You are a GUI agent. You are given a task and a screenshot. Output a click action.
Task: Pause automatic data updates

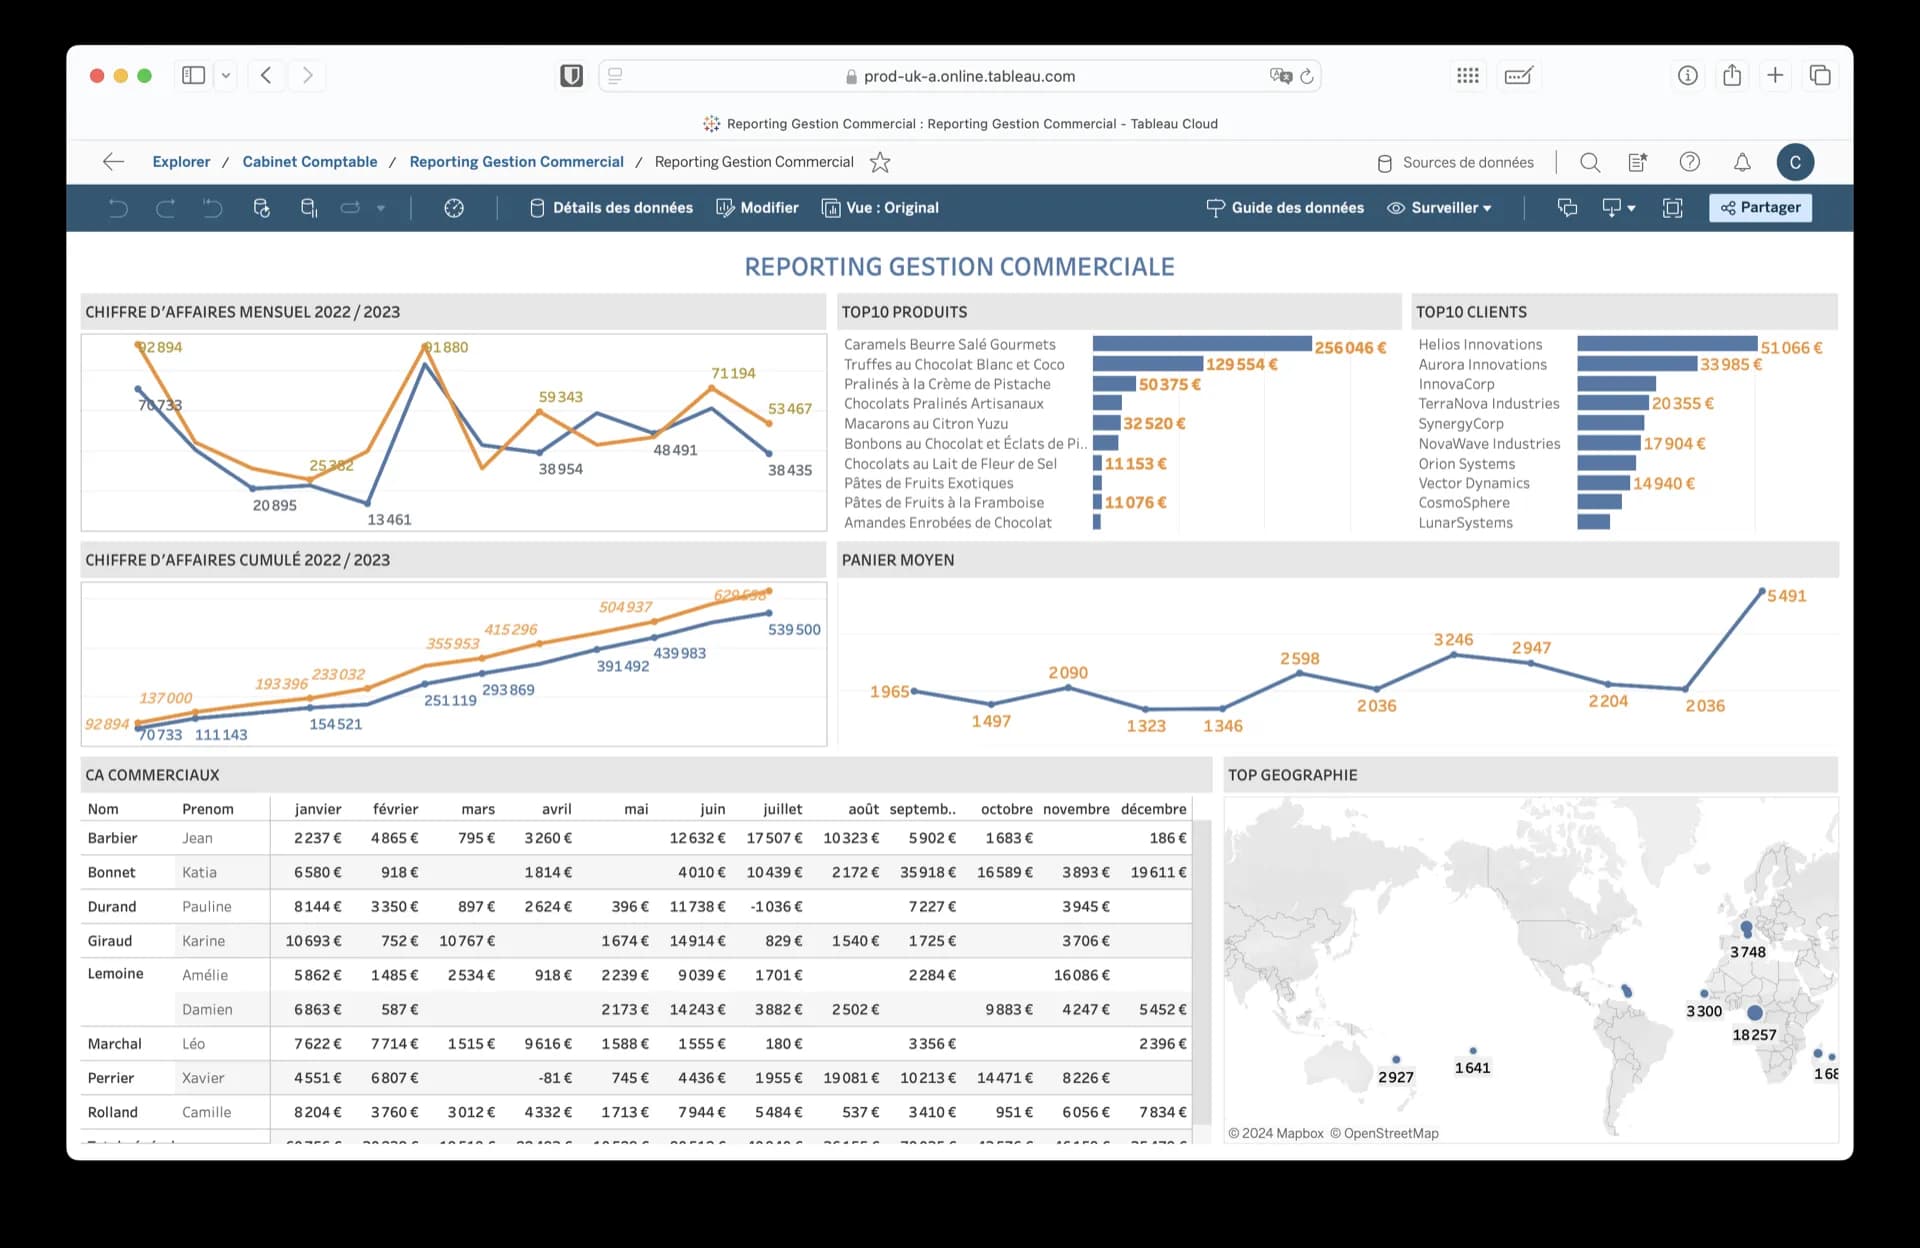tap(308, 208)
